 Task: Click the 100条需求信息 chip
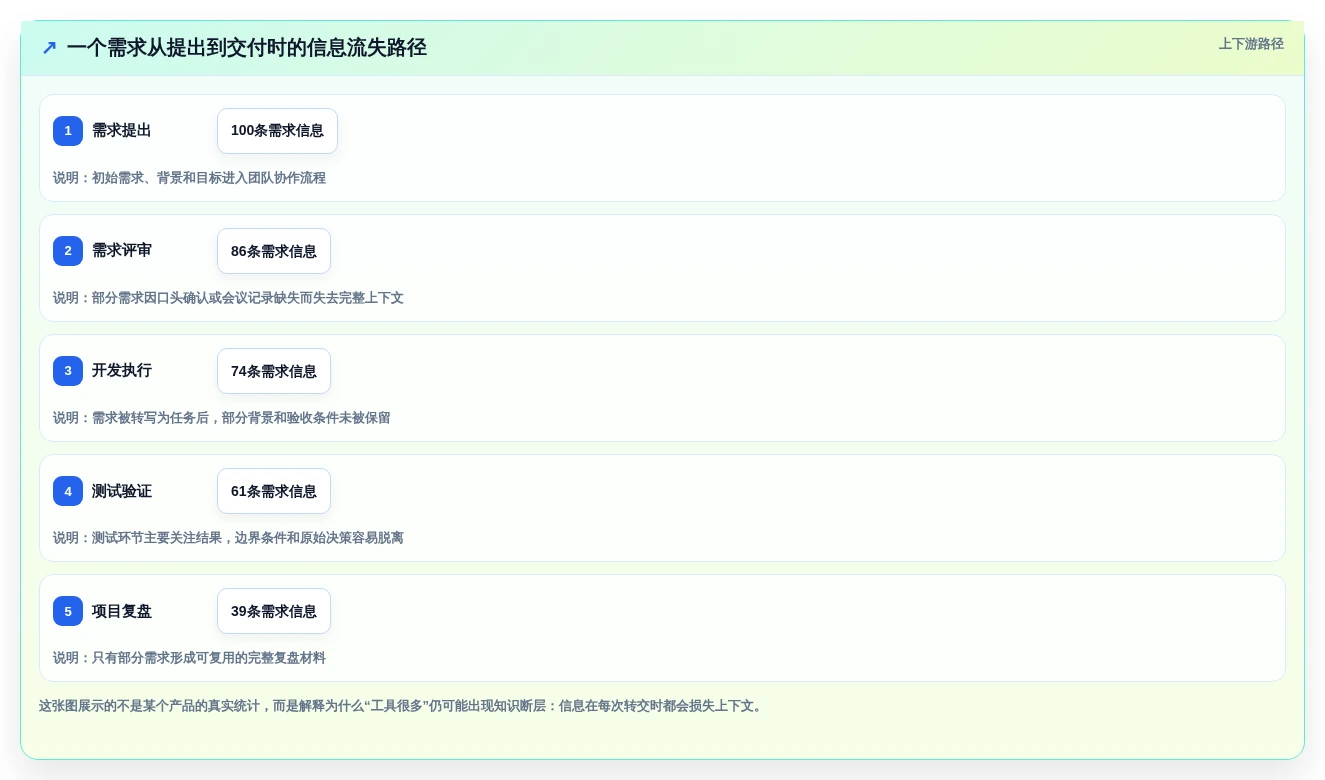[x=277, y=131]
